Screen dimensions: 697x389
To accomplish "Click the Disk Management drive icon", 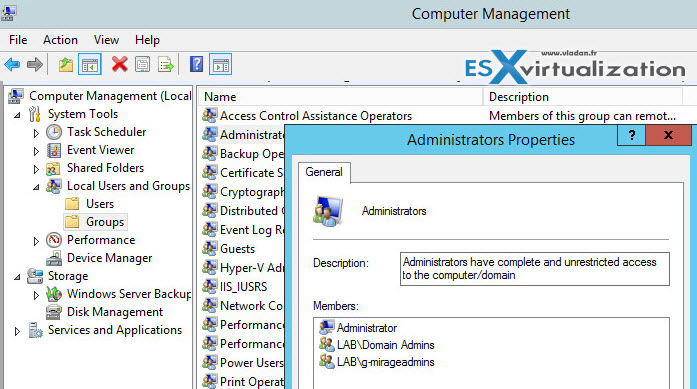I will (54, 312).
